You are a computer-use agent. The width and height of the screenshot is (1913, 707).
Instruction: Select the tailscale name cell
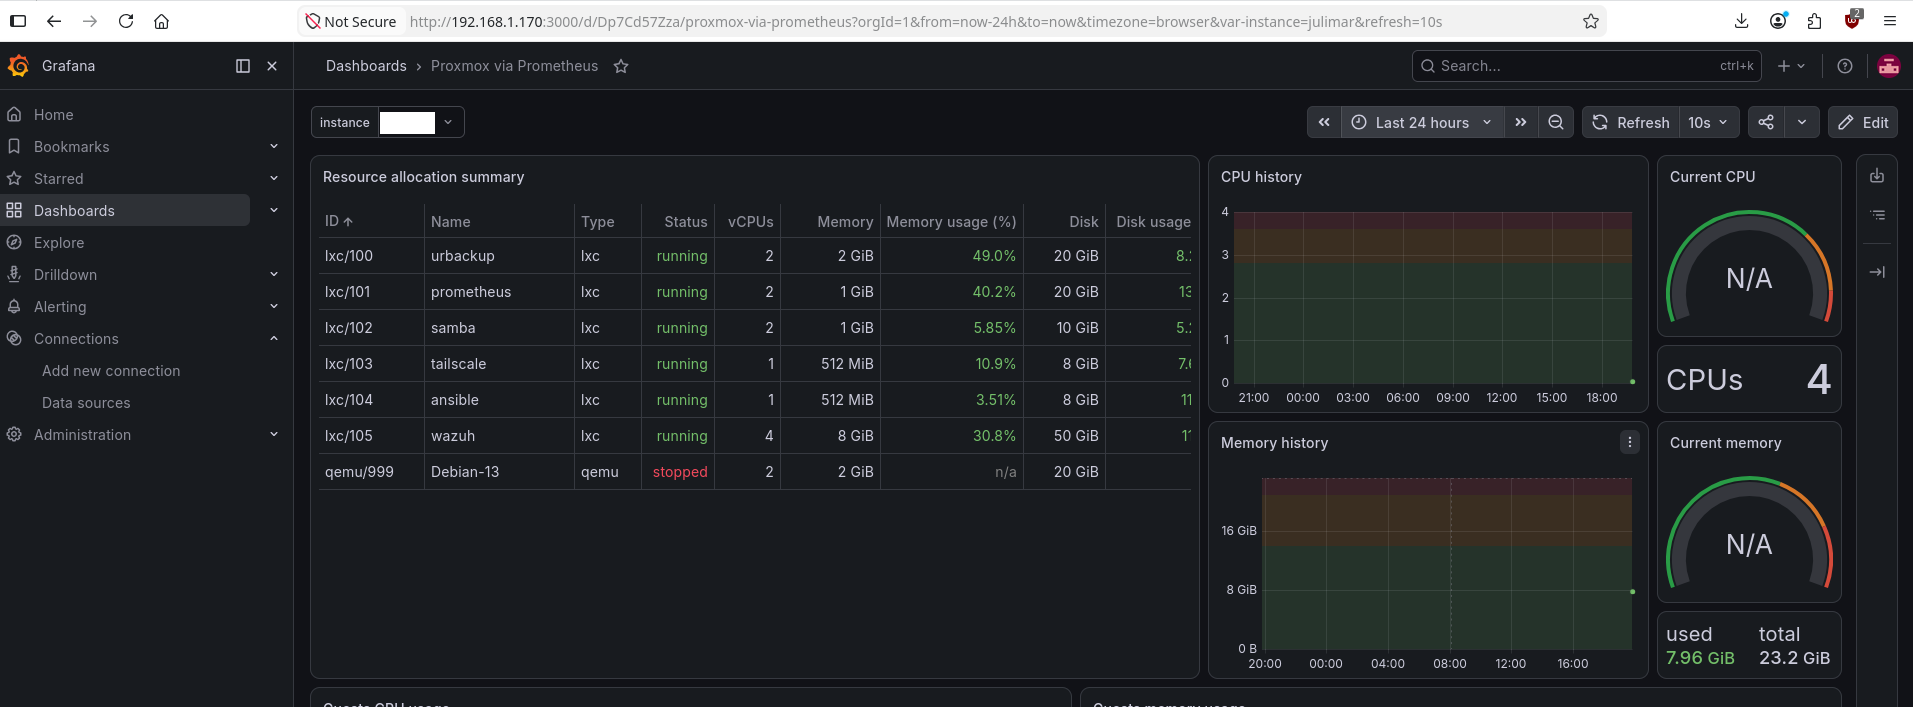click(x=499, y=364)
